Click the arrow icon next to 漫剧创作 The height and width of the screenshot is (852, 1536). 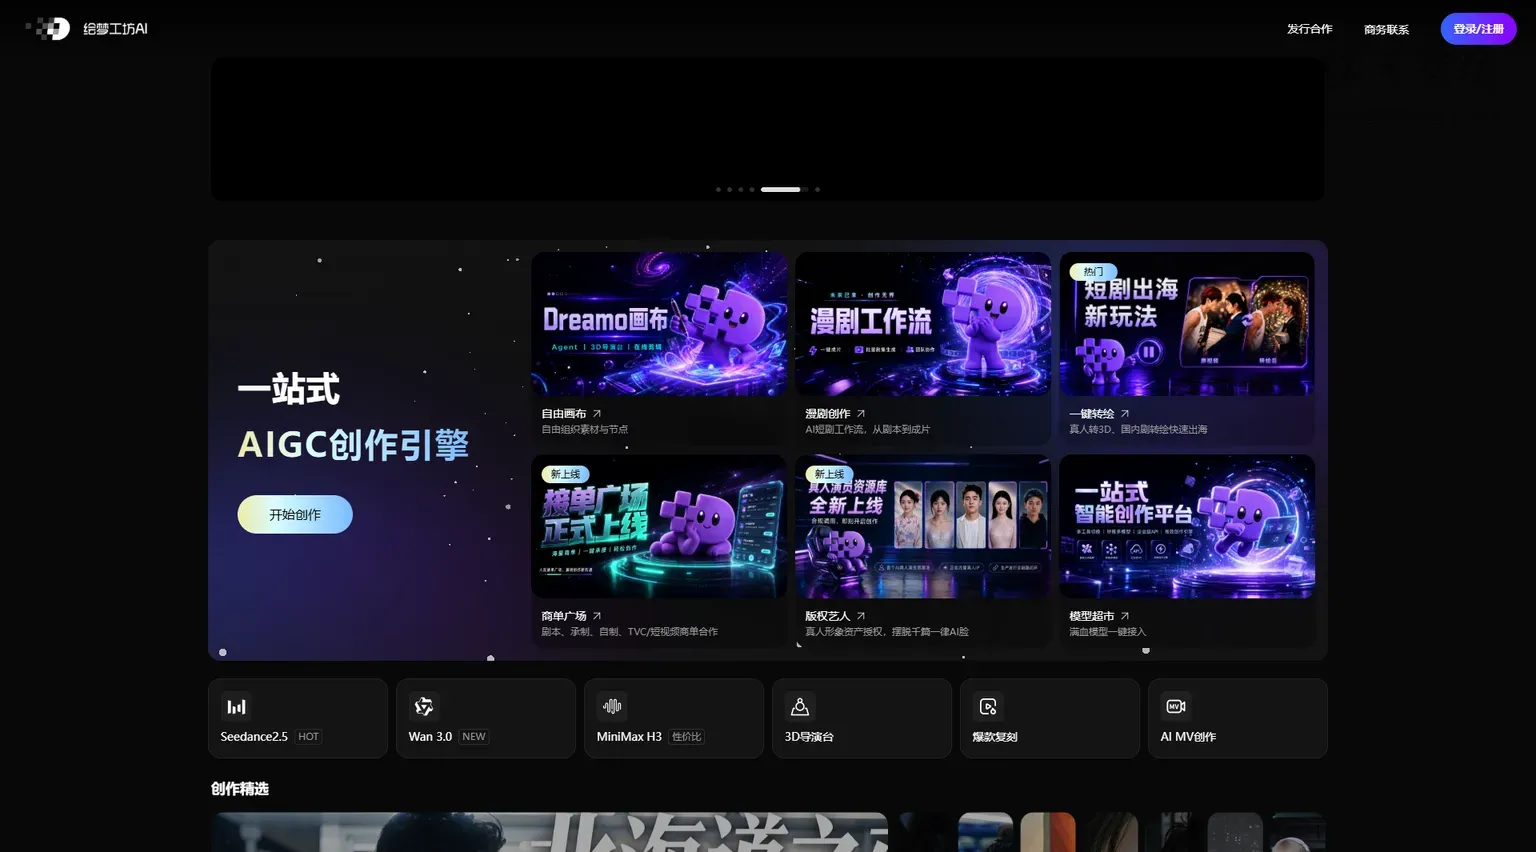861,413
